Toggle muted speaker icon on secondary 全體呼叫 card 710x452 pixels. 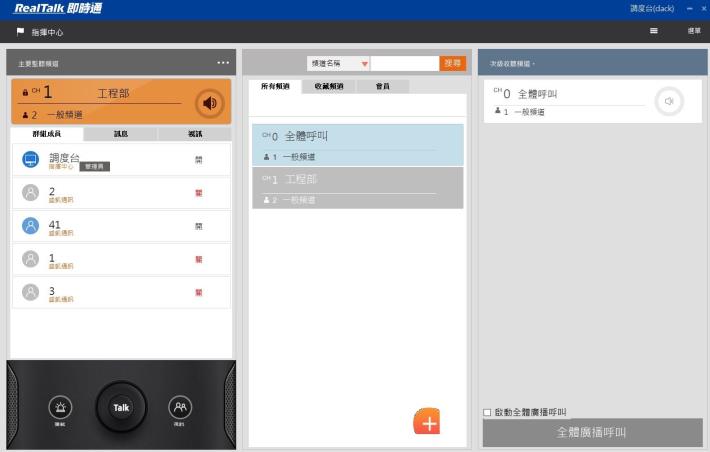tap(669, 101)
